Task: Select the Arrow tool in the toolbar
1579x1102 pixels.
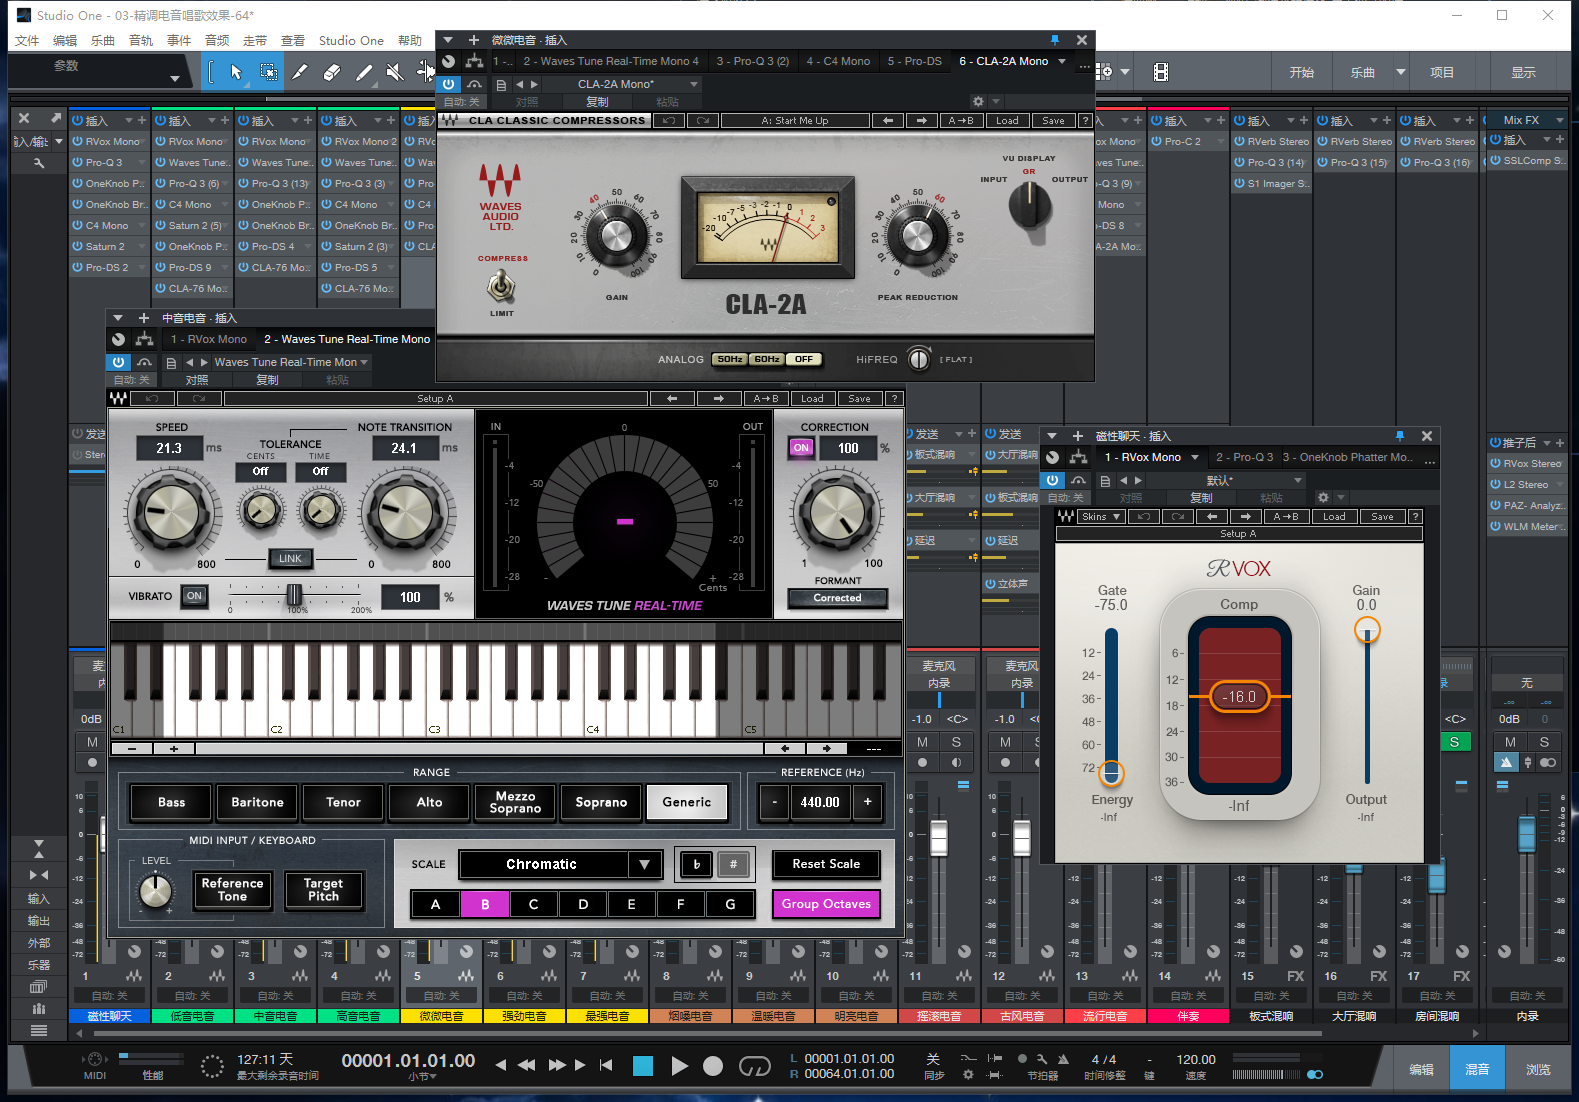Action: pyautogui.click(x=236, y=72)
